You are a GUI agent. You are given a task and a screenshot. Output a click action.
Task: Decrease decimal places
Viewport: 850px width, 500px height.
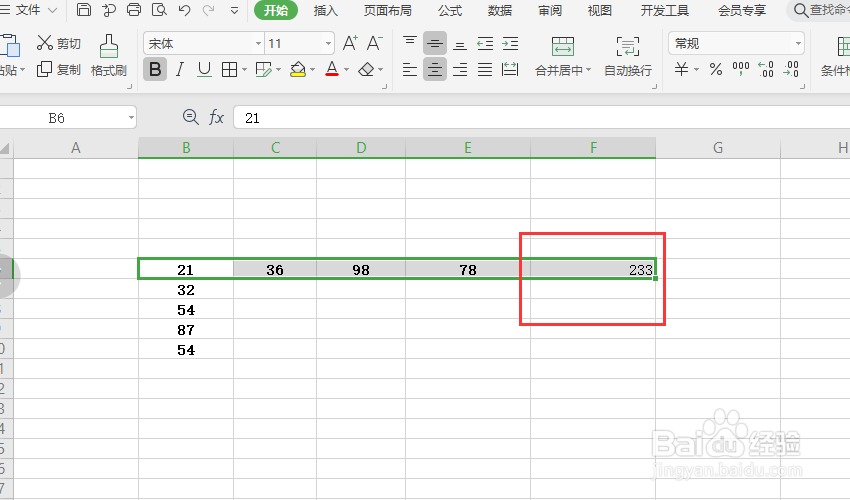(x=791, y=69)
